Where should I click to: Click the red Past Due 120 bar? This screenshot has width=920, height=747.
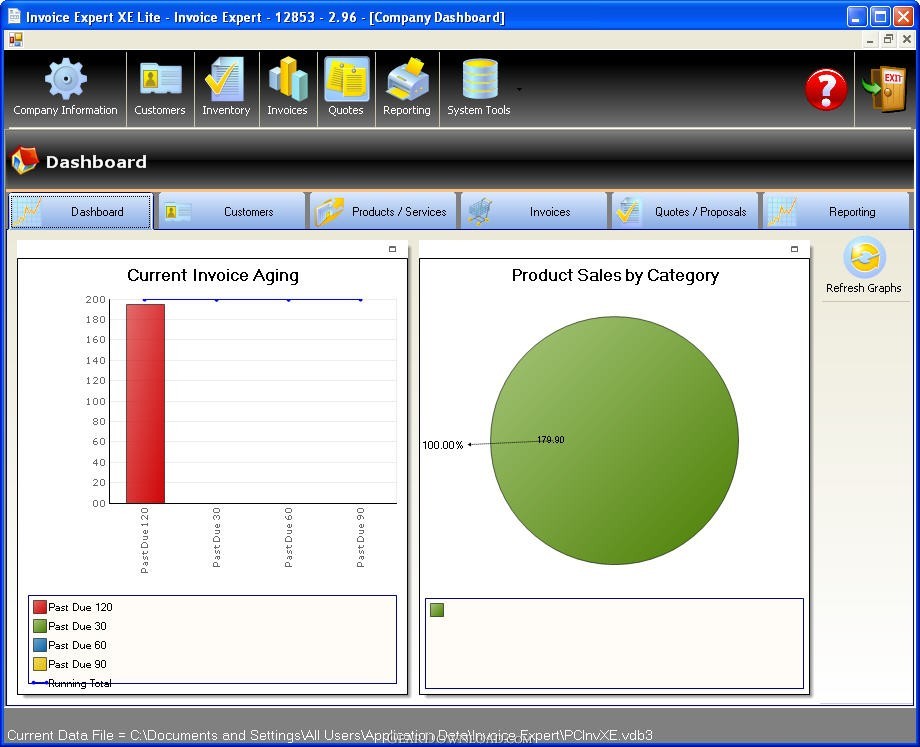146,404
